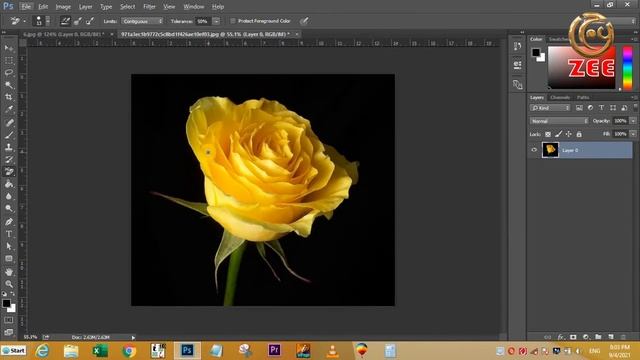The image size is (640, 360).
Task: Toggle Lock image pixels
Action: (x=558, y=134)
